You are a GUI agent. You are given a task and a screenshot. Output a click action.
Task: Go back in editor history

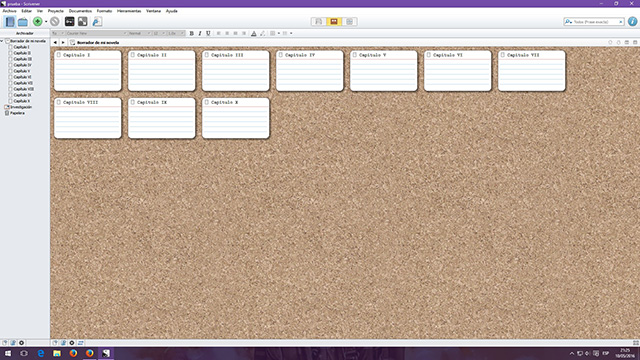pos(55,42)
